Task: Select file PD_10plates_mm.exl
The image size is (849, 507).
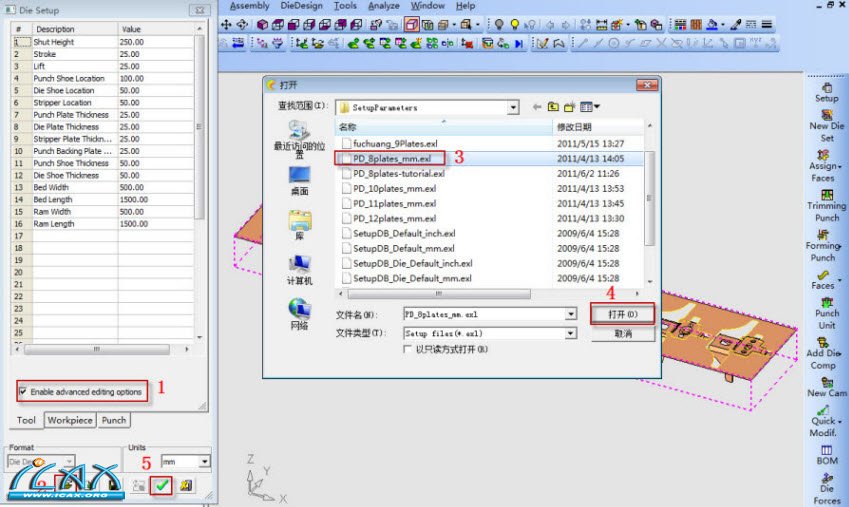Action: (x=394, y=188)
